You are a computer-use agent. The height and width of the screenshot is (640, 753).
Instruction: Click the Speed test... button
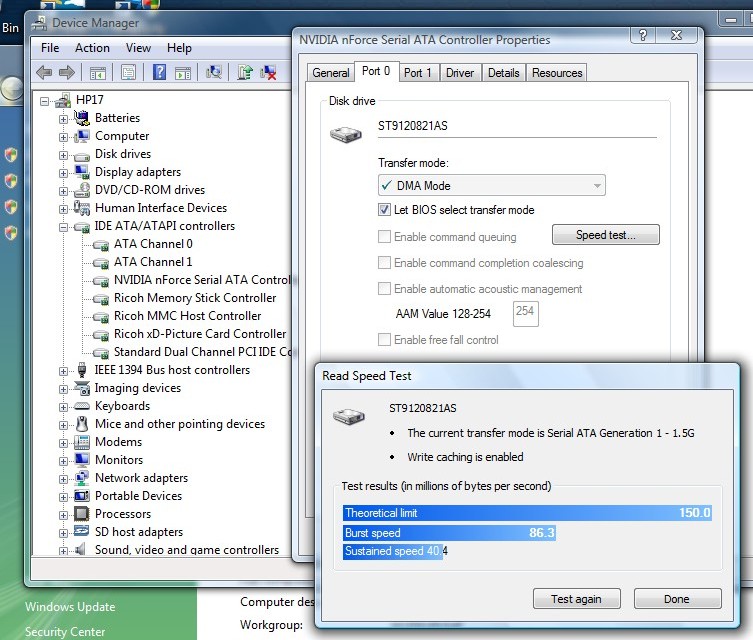606,235
